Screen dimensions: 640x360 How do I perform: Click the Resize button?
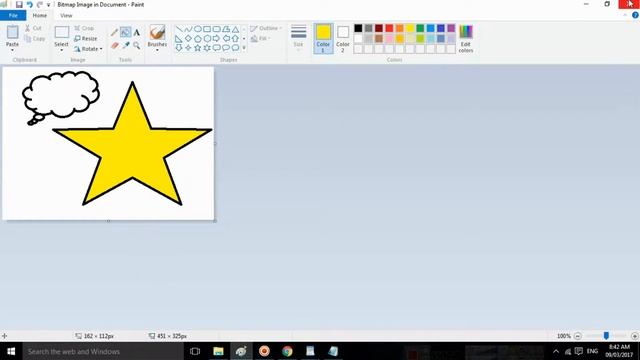(86, 38)
